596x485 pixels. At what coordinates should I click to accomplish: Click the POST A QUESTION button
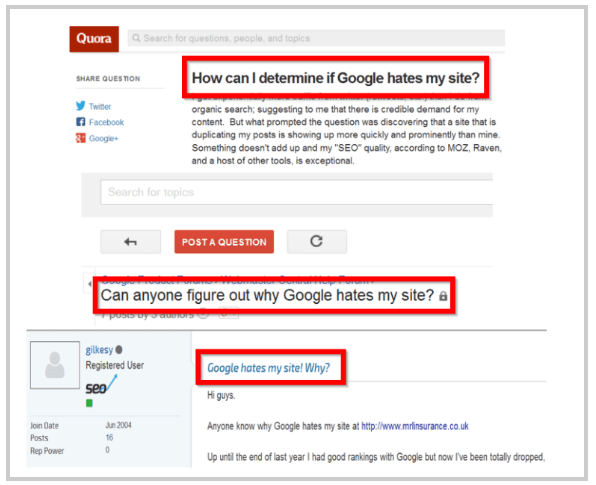[x=224, y=242]
